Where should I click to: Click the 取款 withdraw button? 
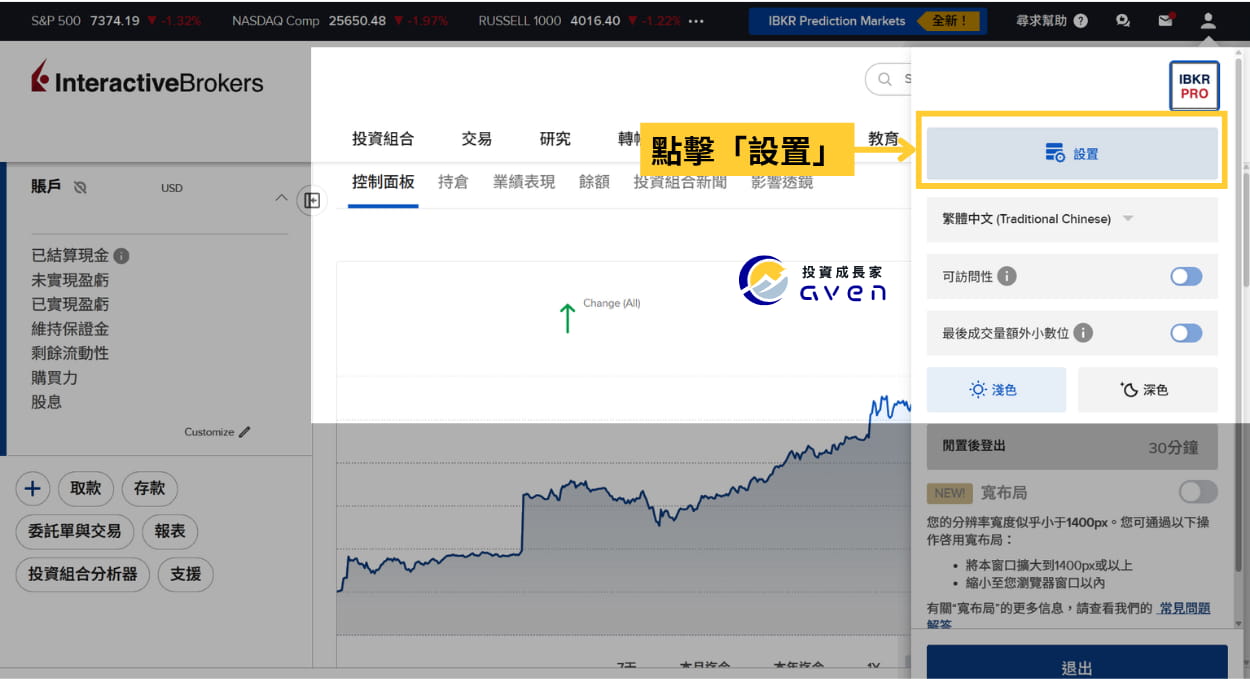pos(86,488)
